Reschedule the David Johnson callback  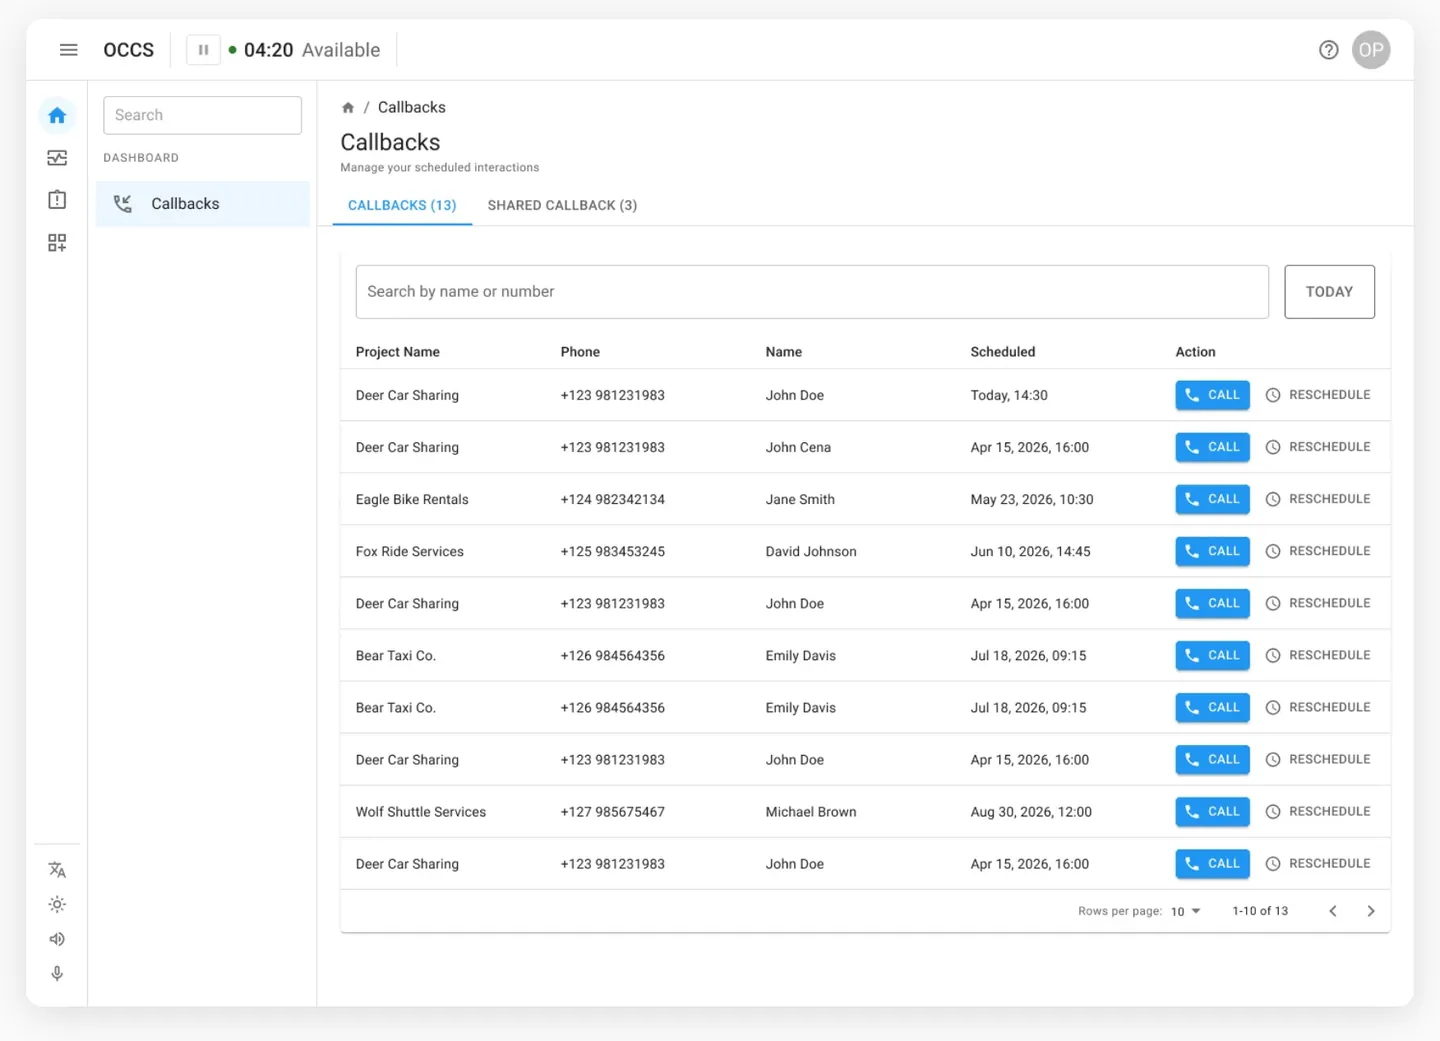[1318, 551]
